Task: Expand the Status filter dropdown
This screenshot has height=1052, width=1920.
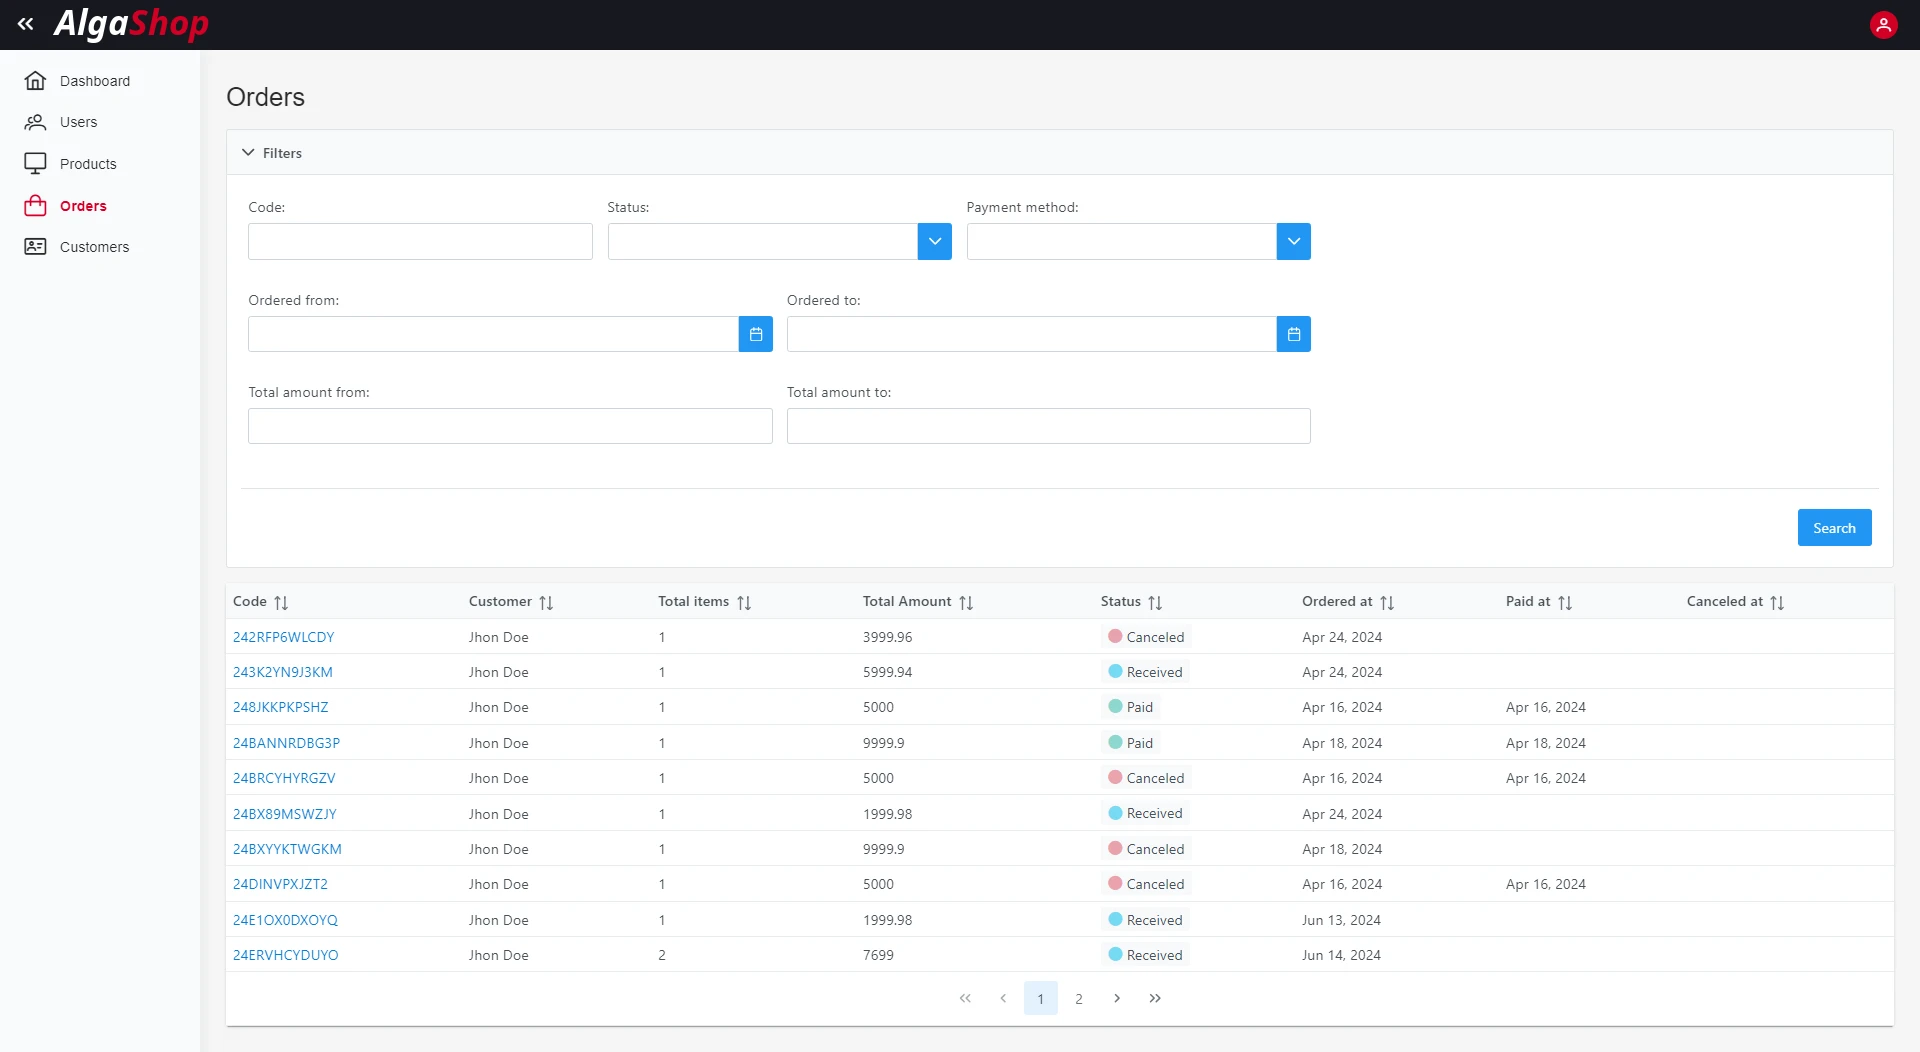Action: (x=934, y=241)
